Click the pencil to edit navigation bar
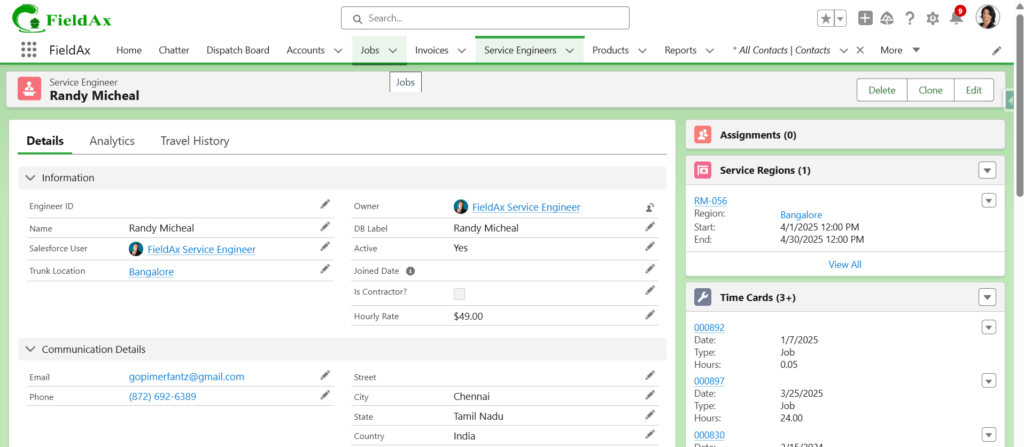The height and width of the screenshot is (447, 1024). click(x=997, y=50)
